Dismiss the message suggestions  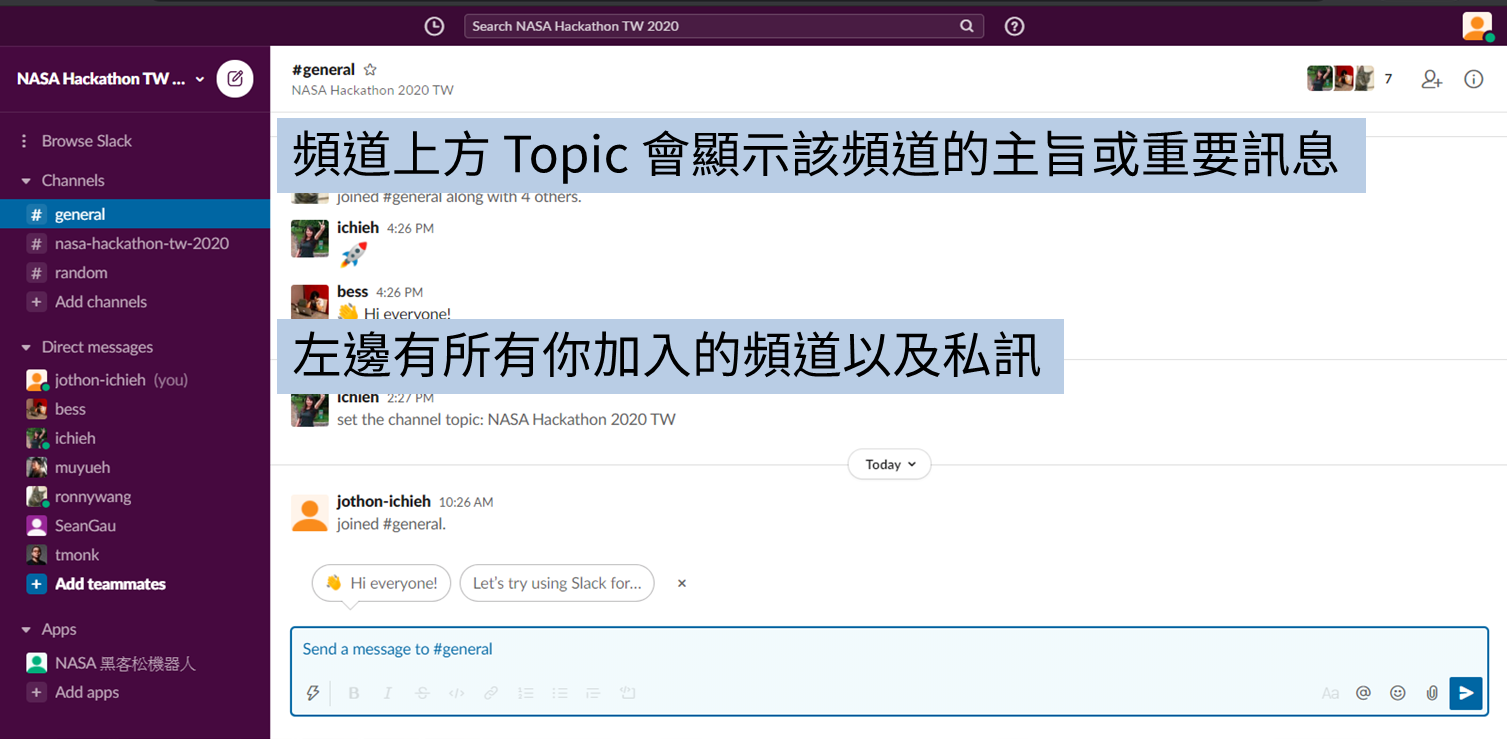click(x=682, y=583)
